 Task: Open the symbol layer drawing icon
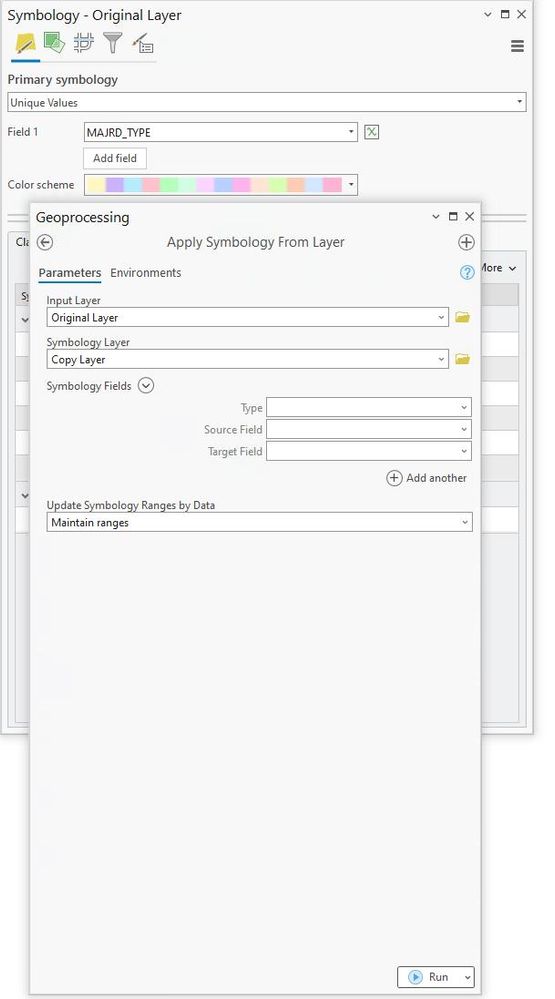tap(83, 43)
